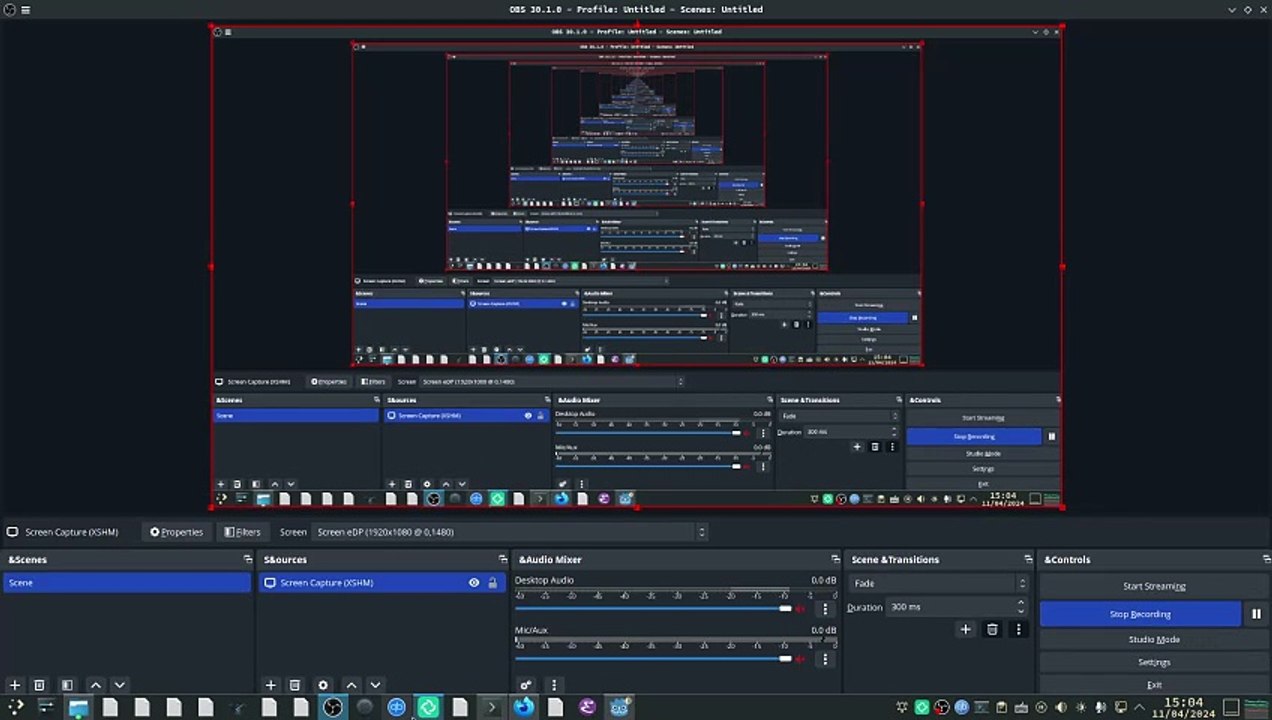
Task: Click Stop Recording
Action: pyautogui.click(x=1140, y=614)
